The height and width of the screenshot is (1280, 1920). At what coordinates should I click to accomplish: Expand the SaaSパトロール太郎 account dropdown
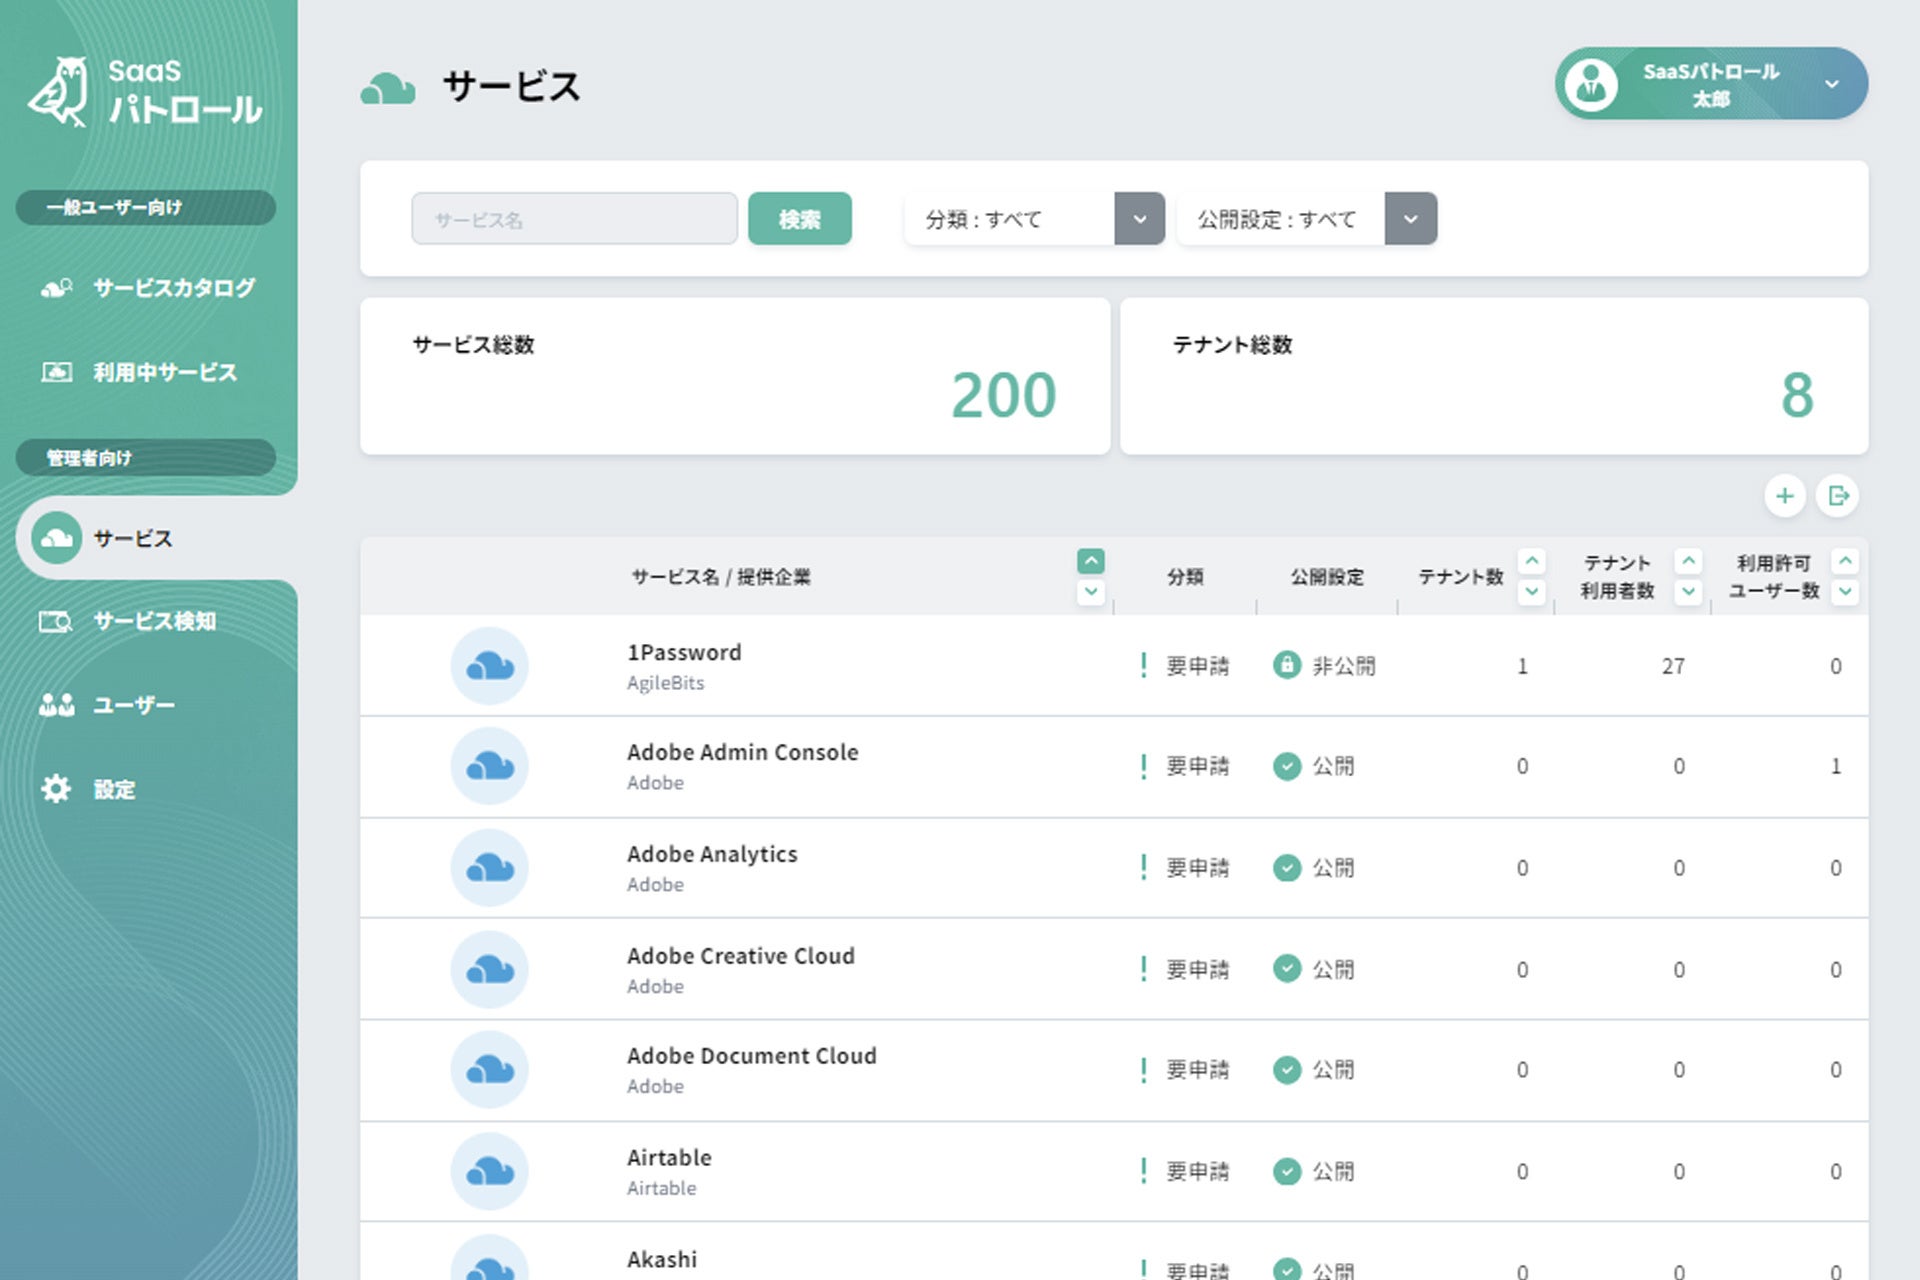[1832, 84]
